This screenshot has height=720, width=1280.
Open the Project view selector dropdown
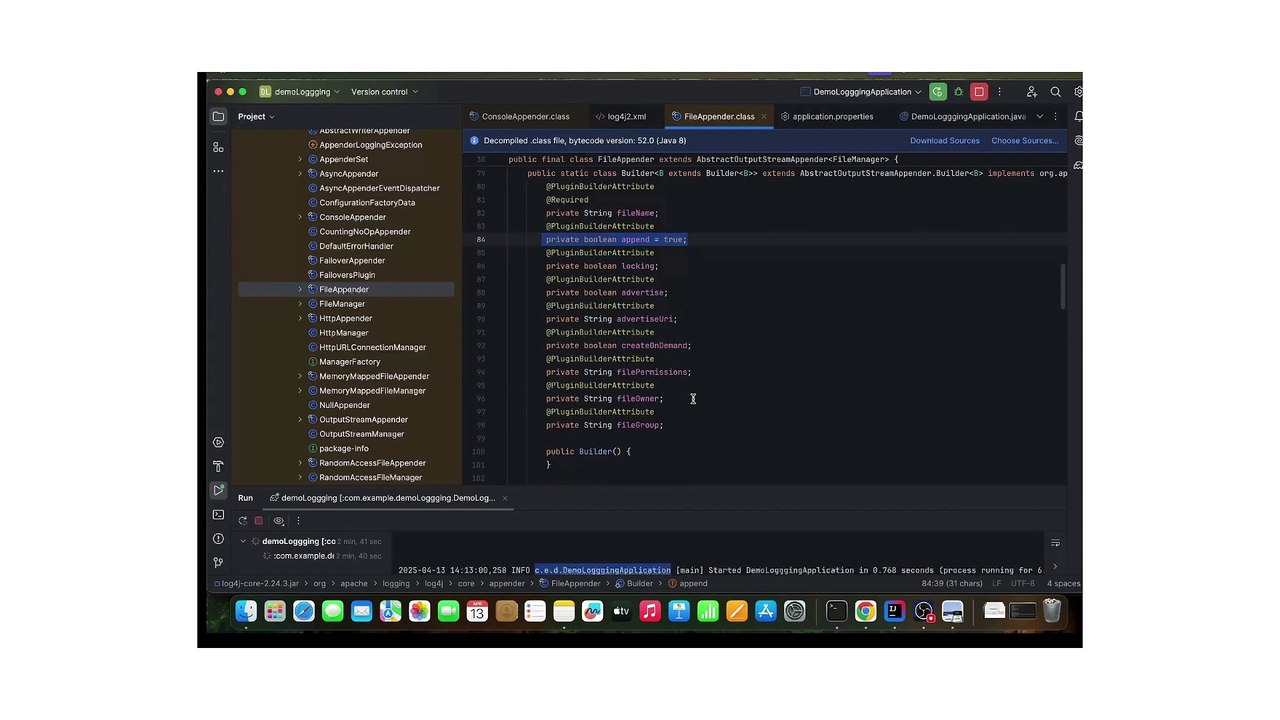(x=256, y=116)
